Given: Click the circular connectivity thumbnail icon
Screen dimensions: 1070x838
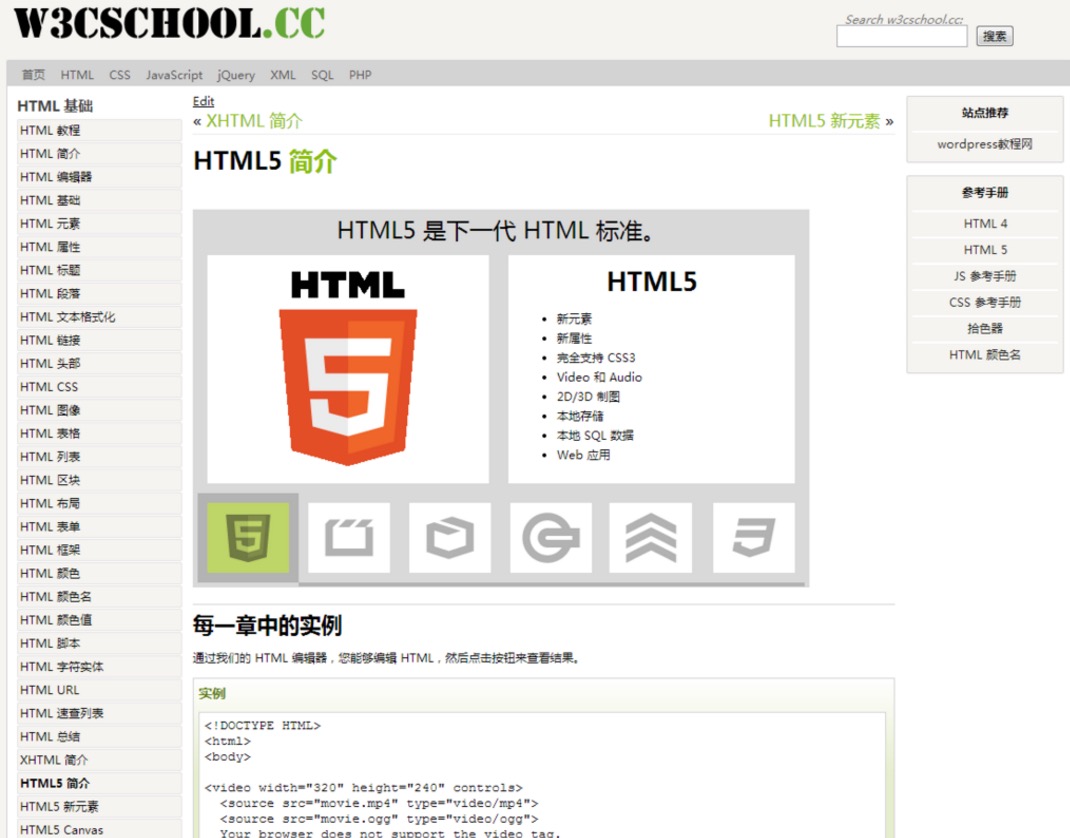Looking at the screenshot, I should click(551, 538).
